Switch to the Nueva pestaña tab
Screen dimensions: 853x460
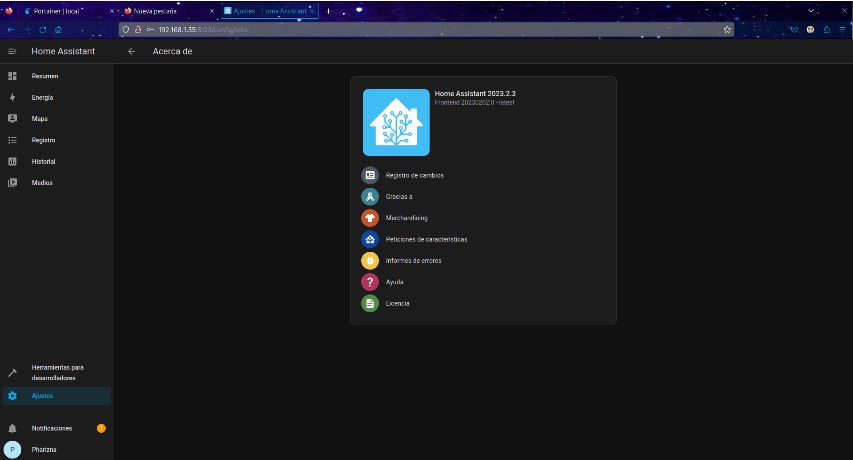[x=169, y=11]
